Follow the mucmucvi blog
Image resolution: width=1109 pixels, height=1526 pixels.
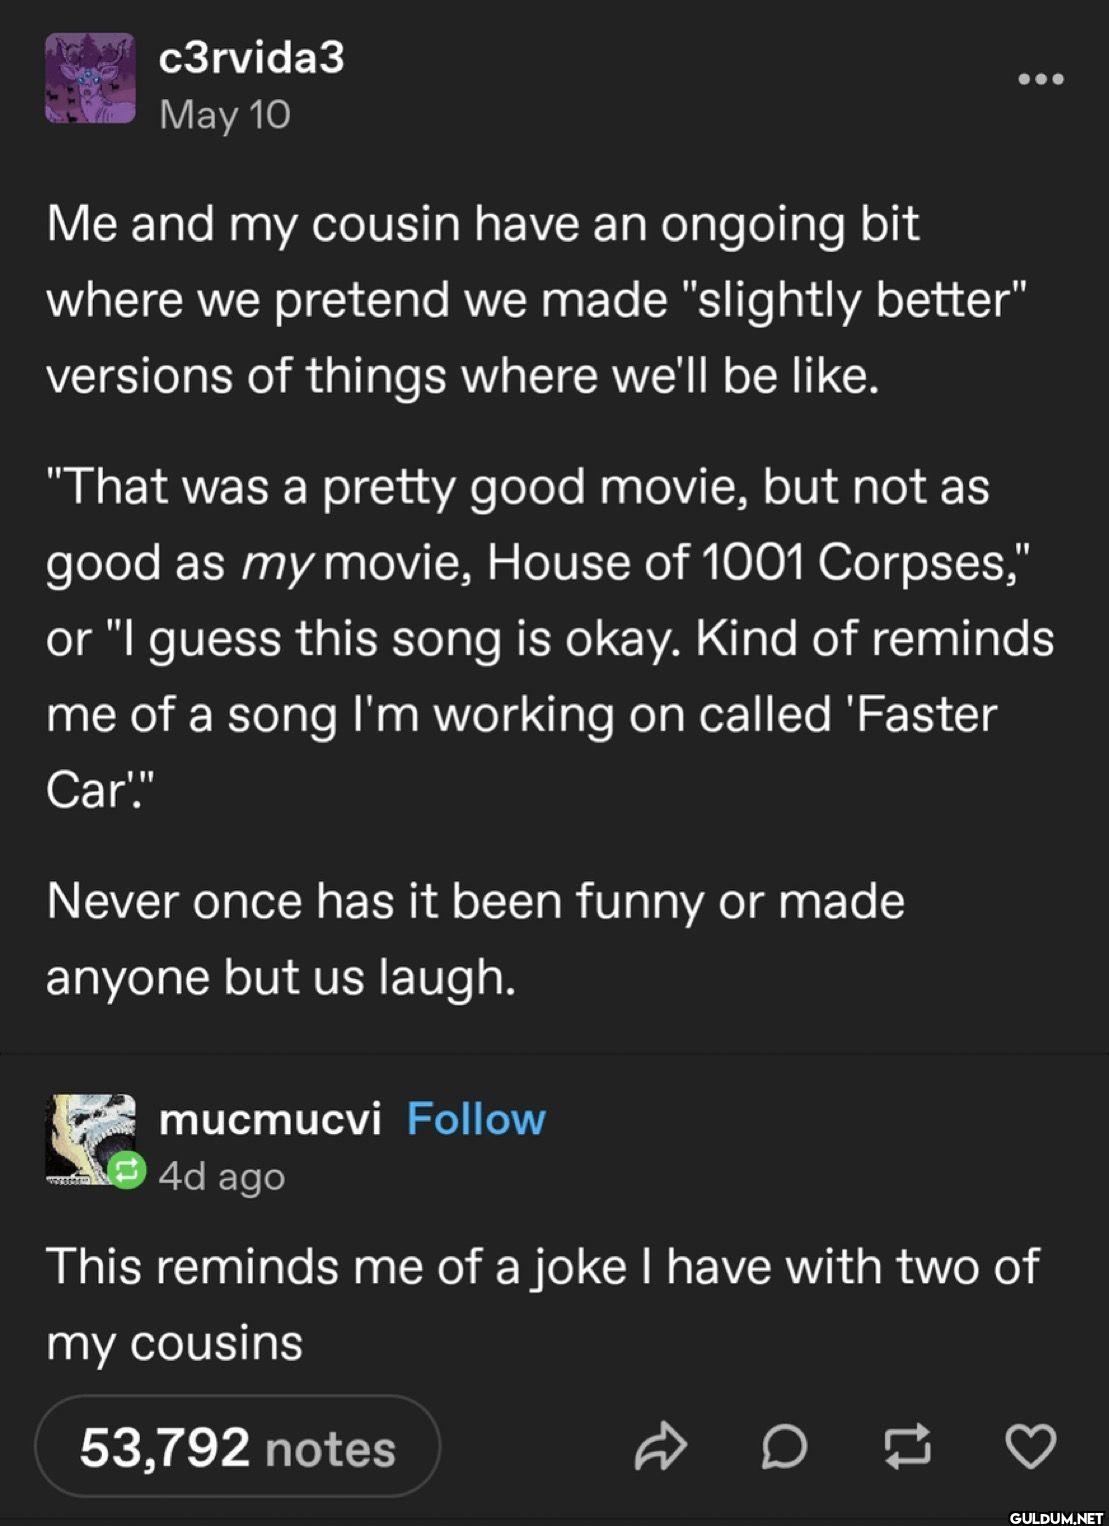click(x=476, y=1119)
